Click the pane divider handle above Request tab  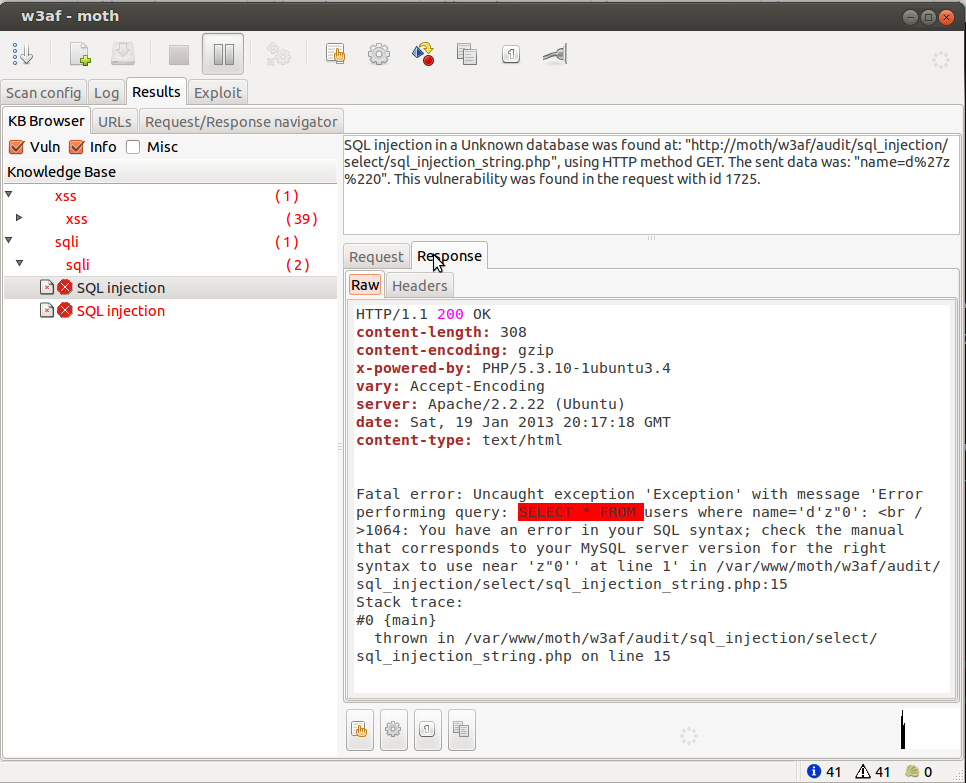(651, 238)
